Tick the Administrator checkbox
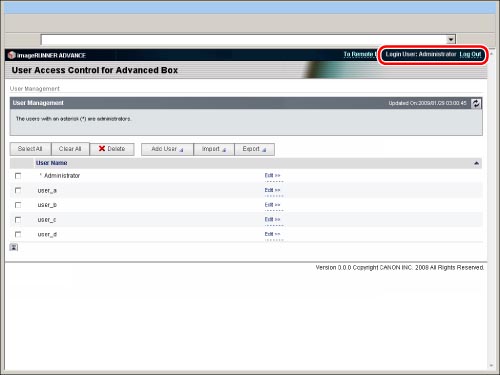 point(18,176)
